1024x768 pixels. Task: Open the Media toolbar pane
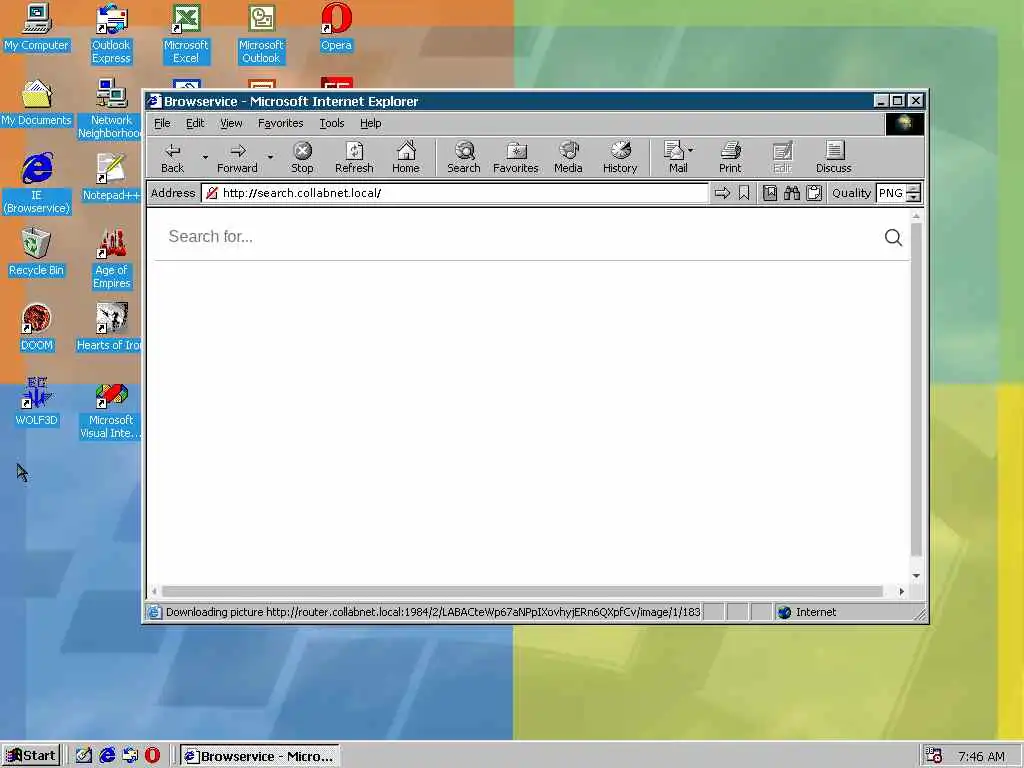coord(568,157)
